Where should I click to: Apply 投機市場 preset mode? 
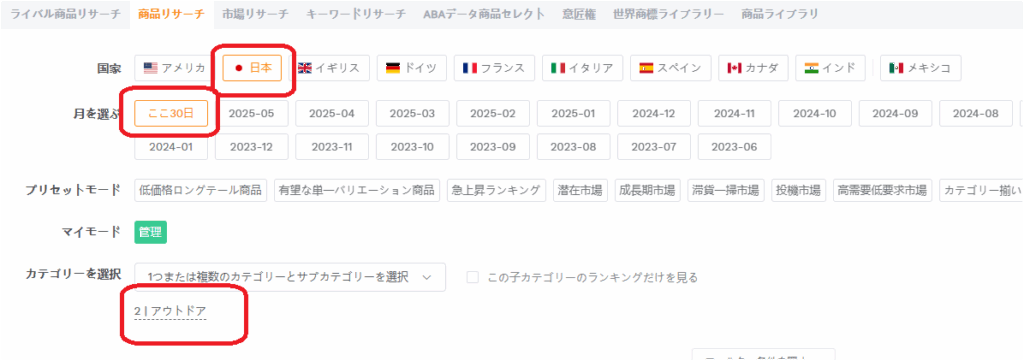(798, 191)
